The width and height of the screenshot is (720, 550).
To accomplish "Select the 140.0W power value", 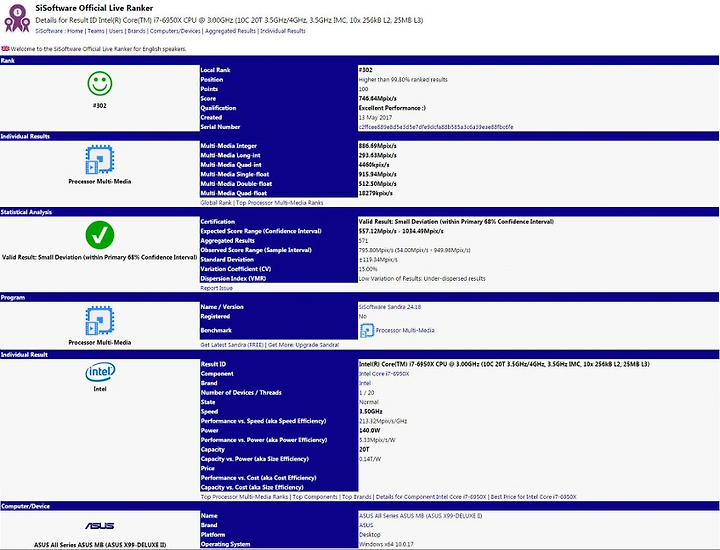I will point(370,430).
